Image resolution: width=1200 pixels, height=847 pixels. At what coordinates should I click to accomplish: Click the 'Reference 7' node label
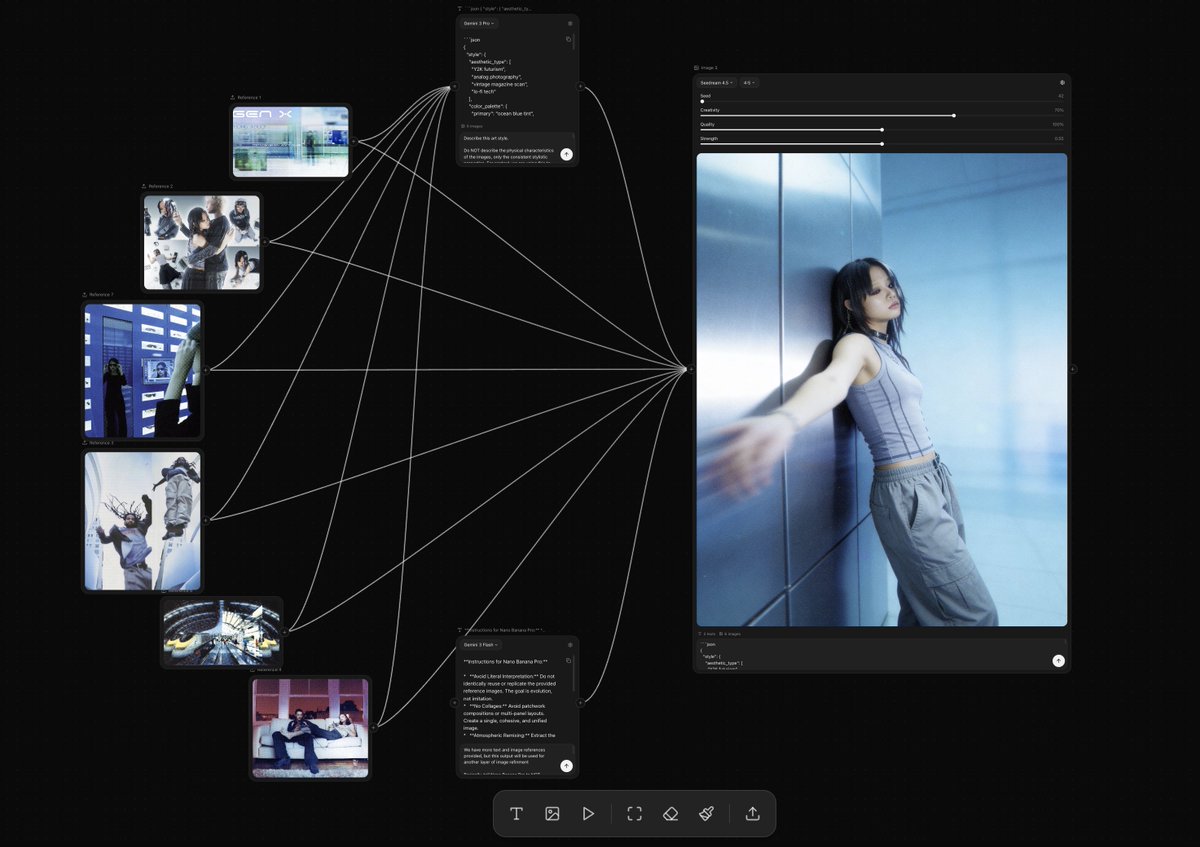[x=99, y=295]
